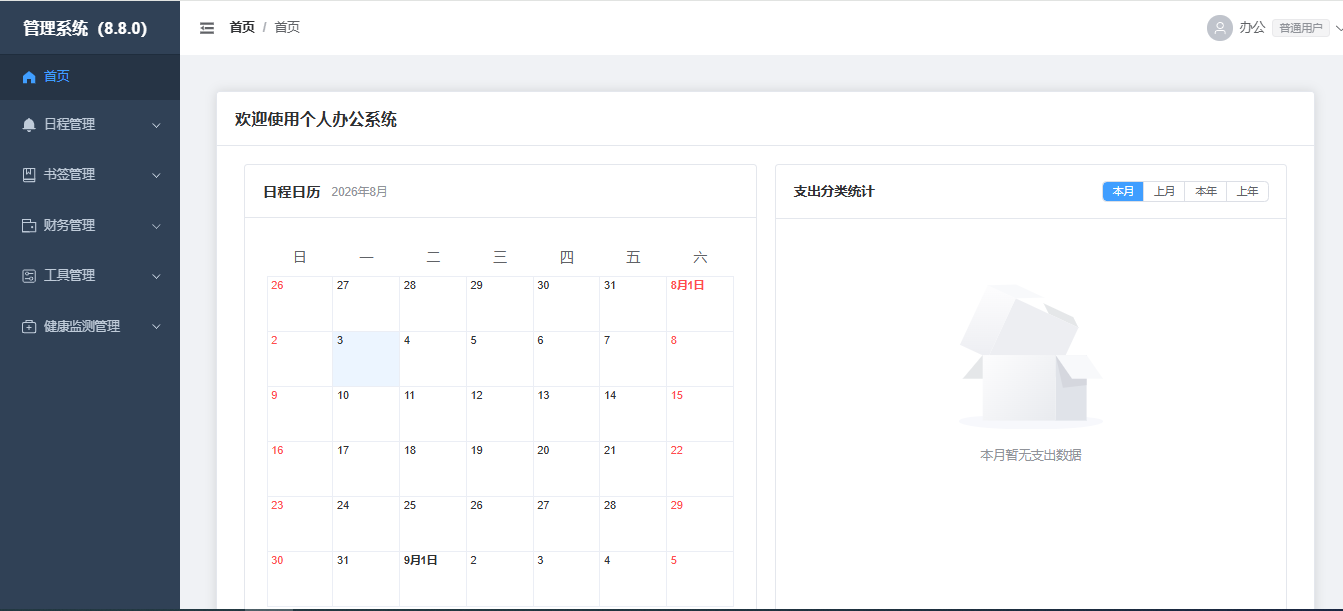Screen dimensions: 1343x611
Task: Open the 日程管理 menu label
Action: 69,125
